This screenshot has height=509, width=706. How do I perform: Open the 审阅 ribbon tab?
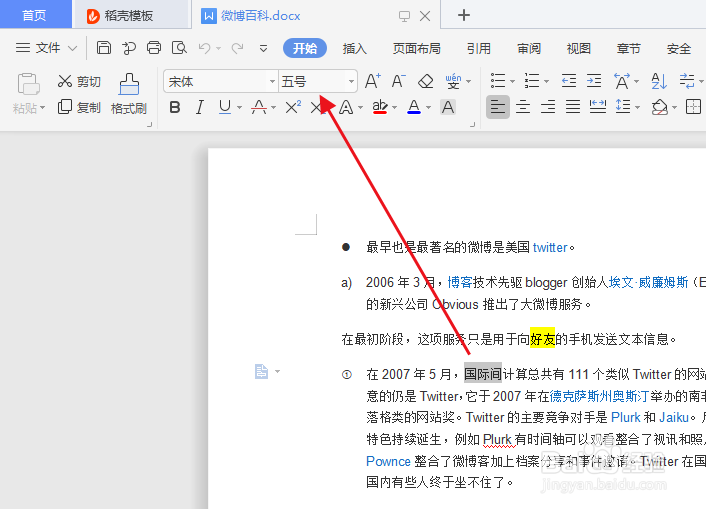click(x=529, y=48)
